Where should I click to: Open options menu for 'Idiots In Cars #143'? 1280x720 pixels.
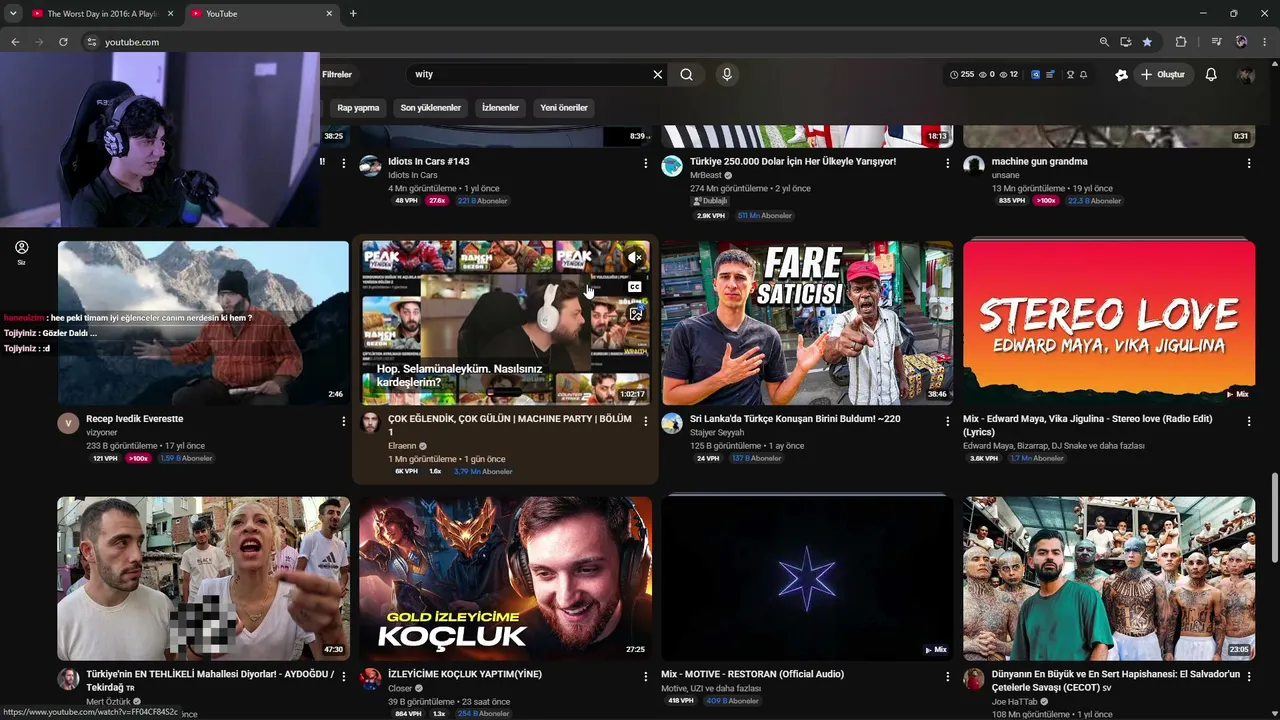(646, 162)
